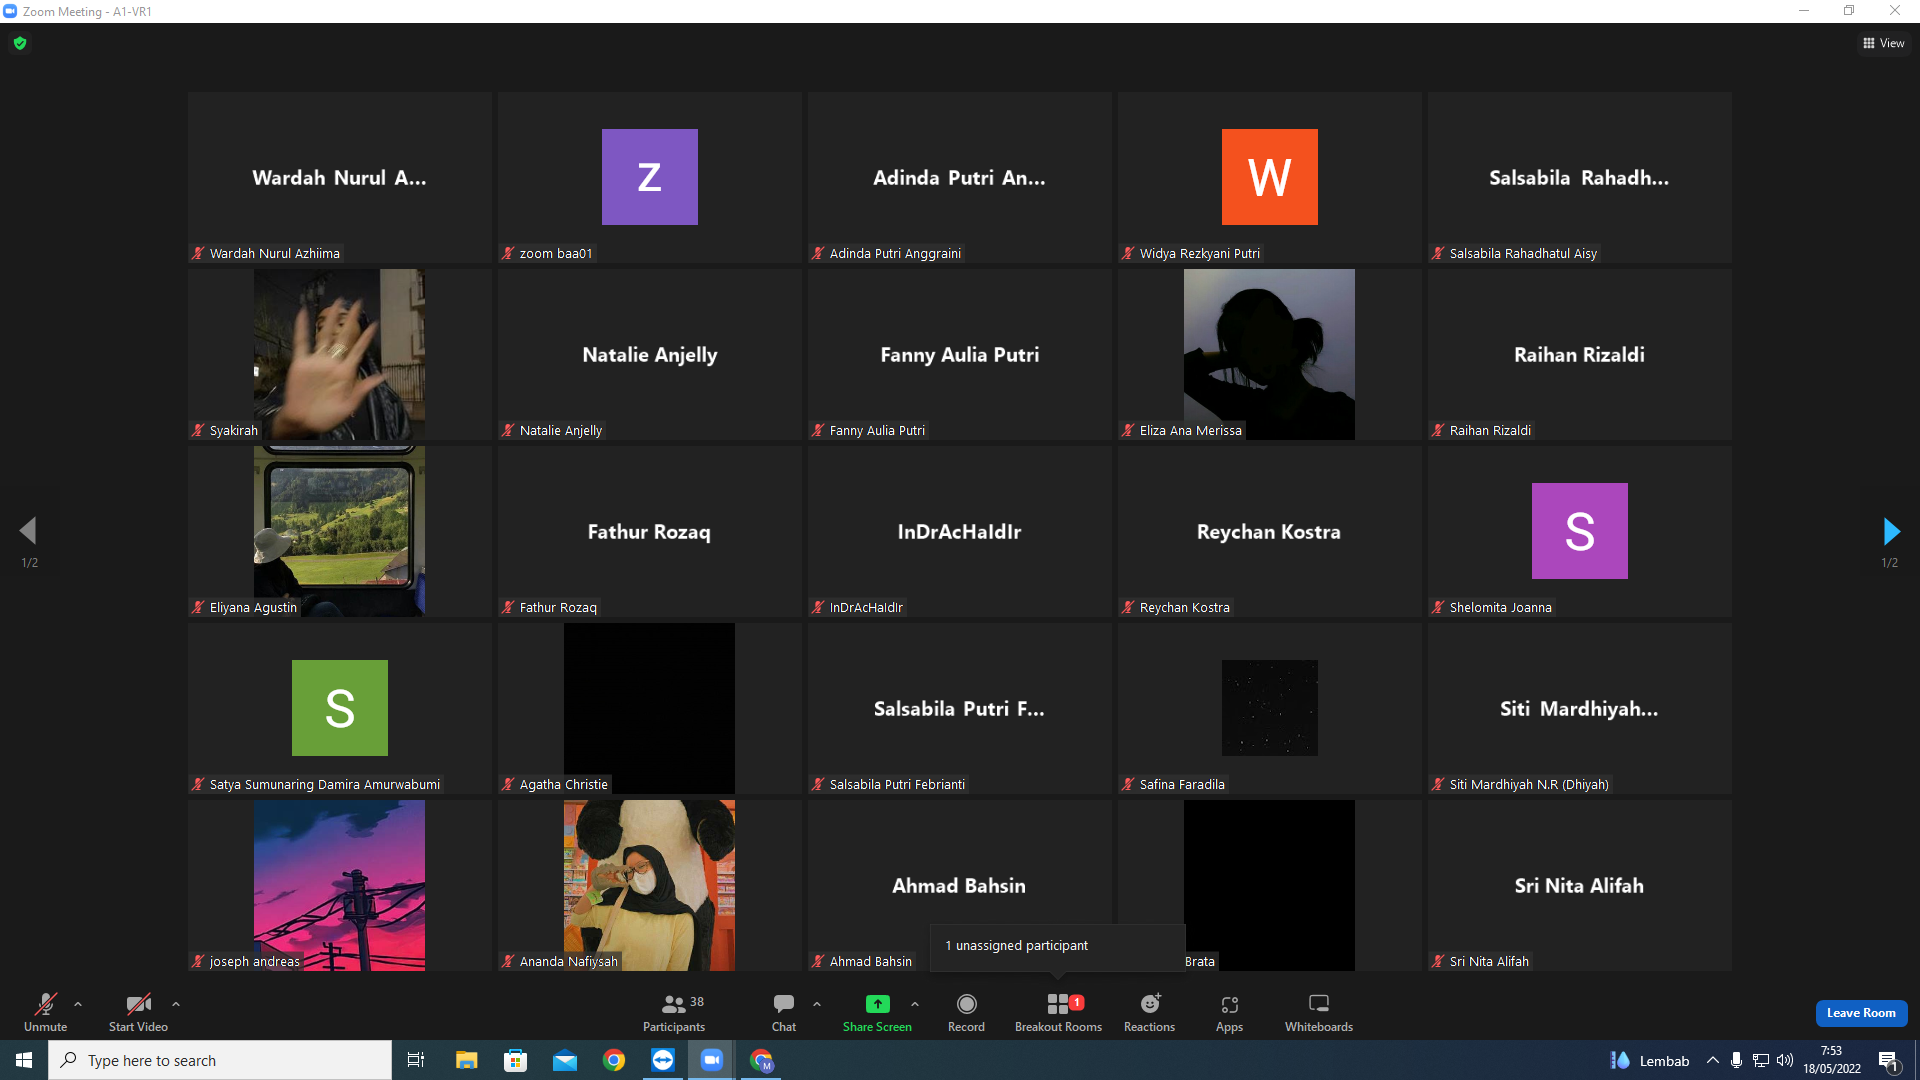
Task: Click the green Share Screen icon
Action: (x=877, y=1003)
